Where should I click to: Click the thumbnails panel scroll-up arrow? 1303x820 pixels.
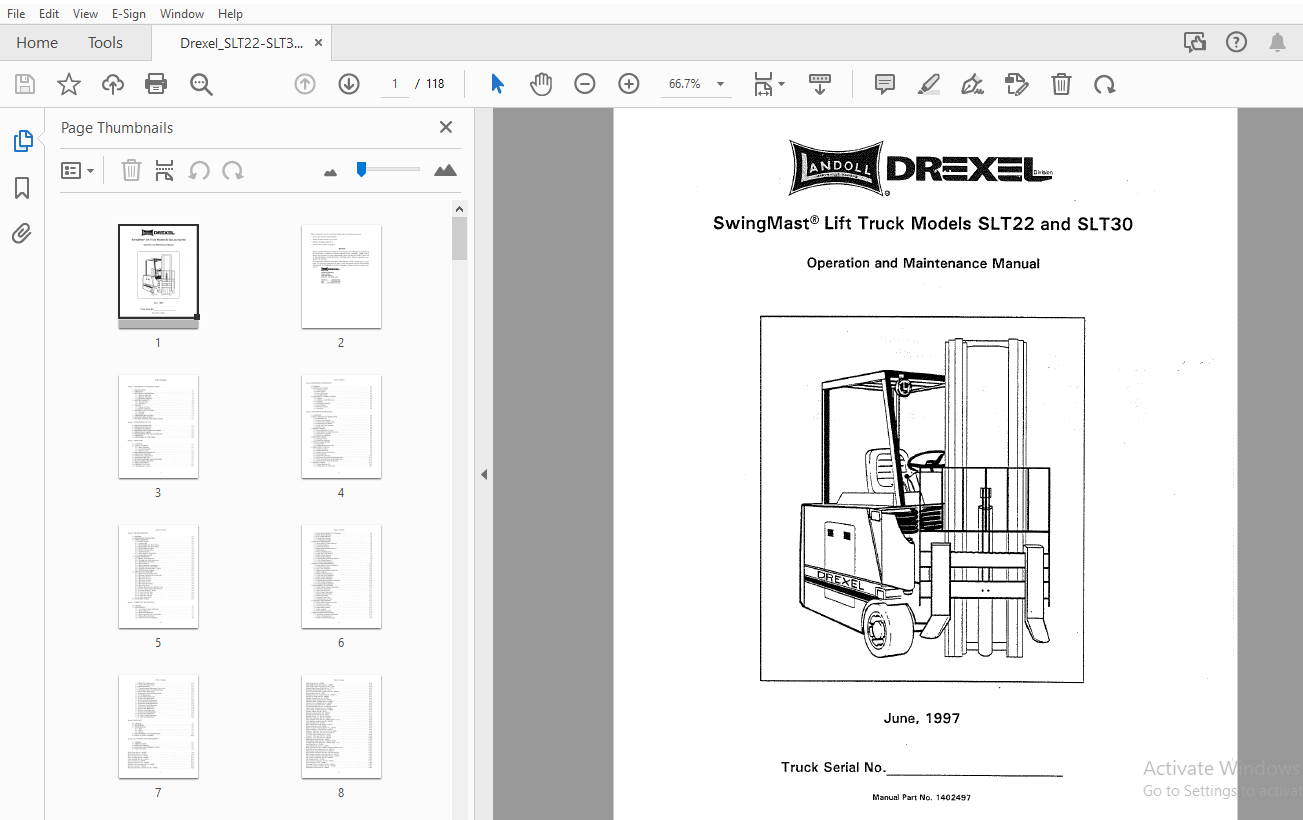click(x=459, y=209)
